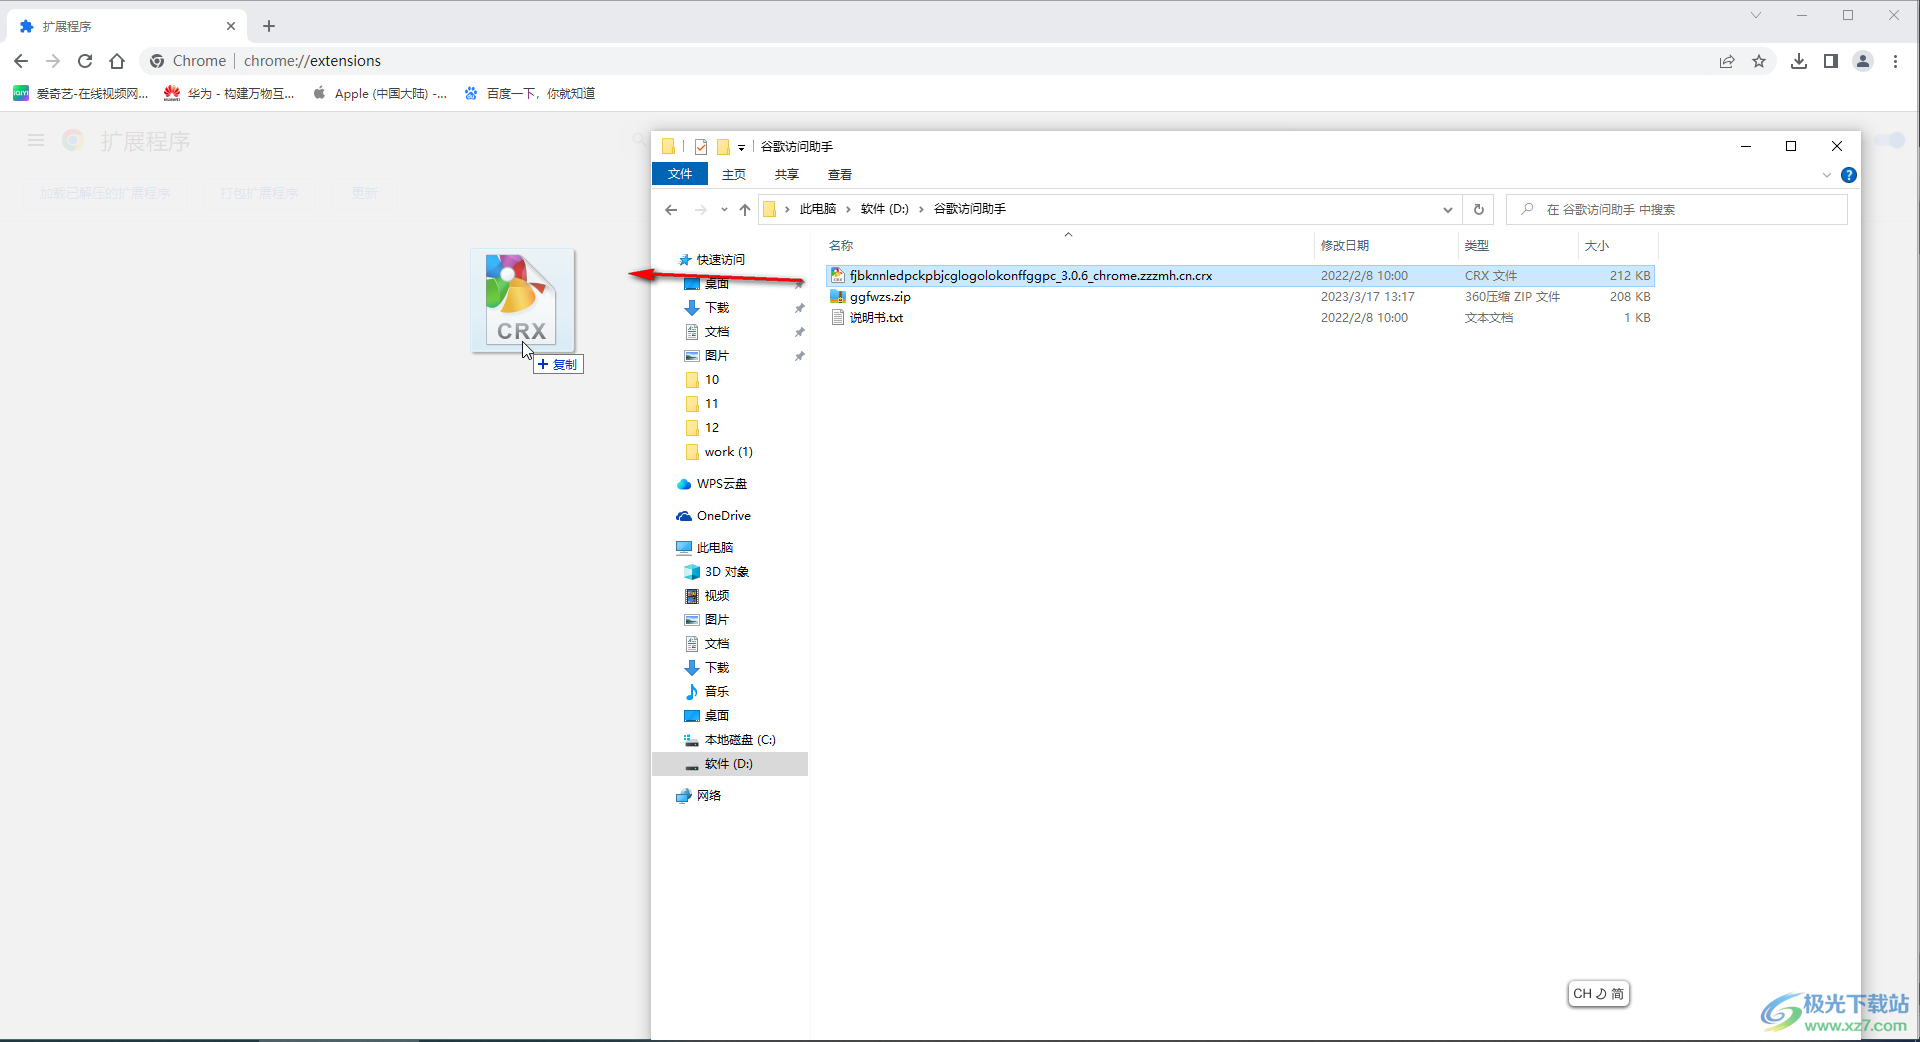The height and width of the screenshot is (1042, 1920).
Task: Switch to the 查看 ribbon tab
Action: [x=839, y=174]
